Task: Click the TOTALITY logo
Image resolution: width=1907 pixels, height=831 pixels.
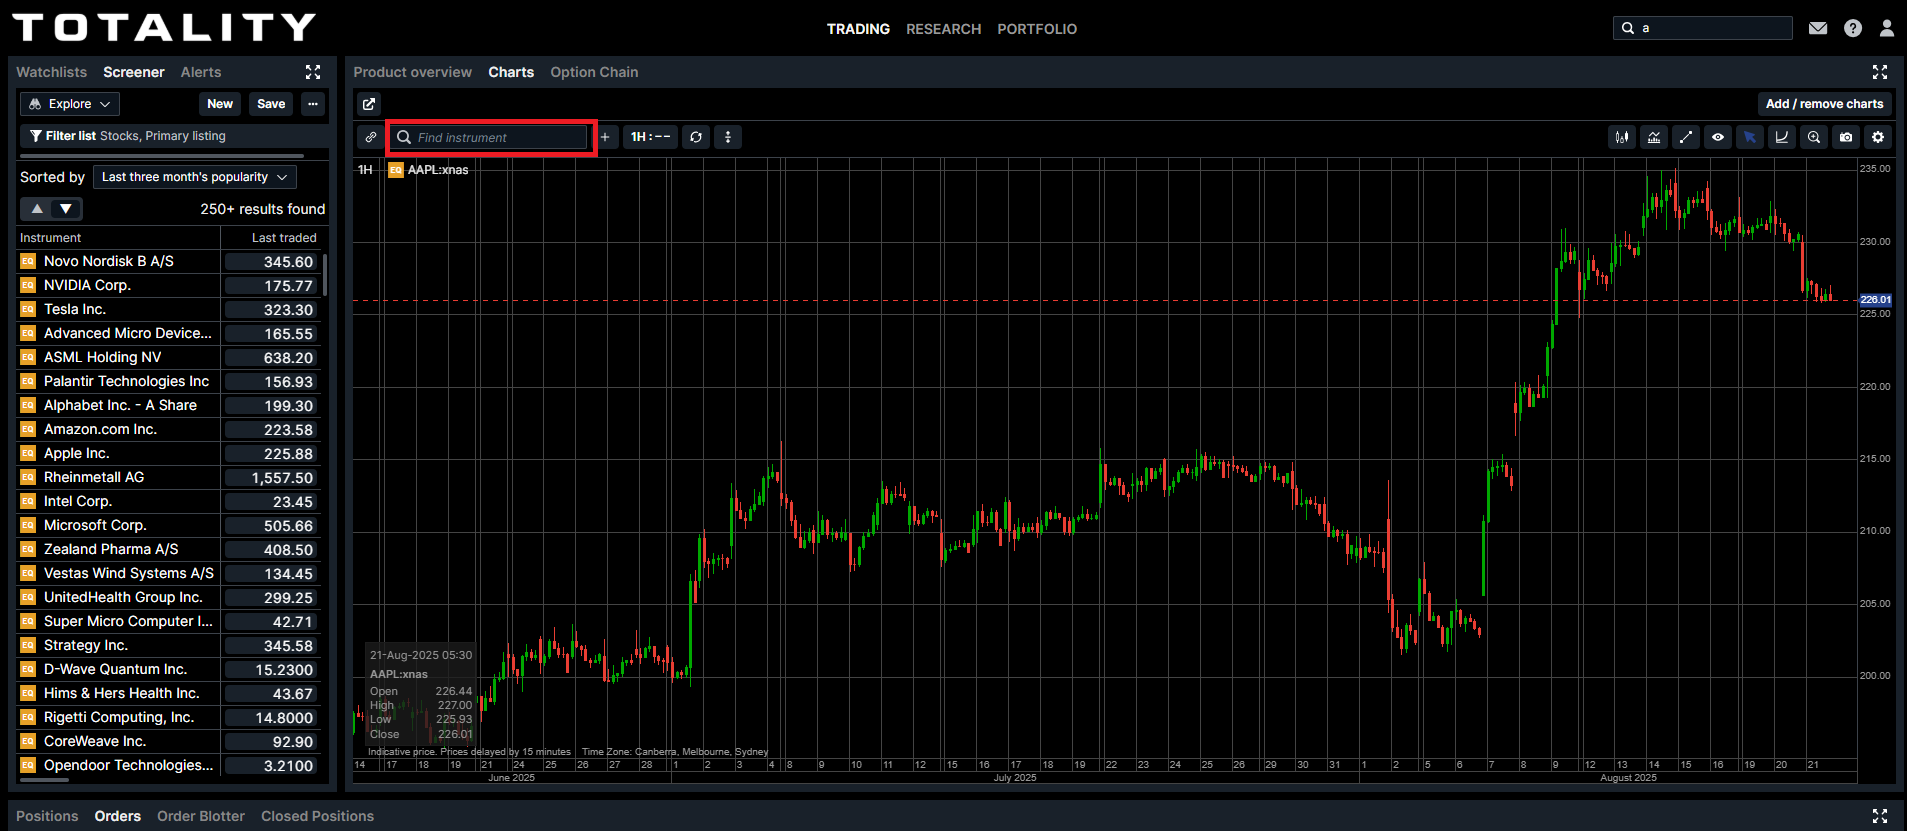Action: (164, 27)
